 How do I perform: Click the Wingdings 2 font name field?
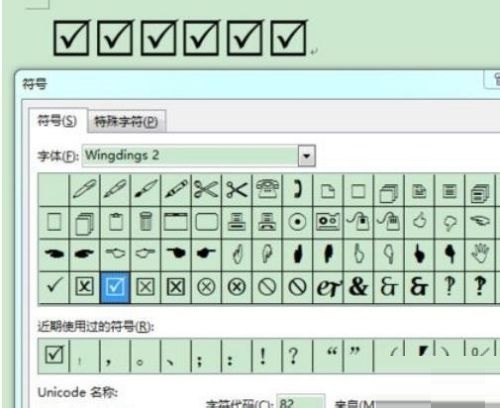(x=190, y=156)
